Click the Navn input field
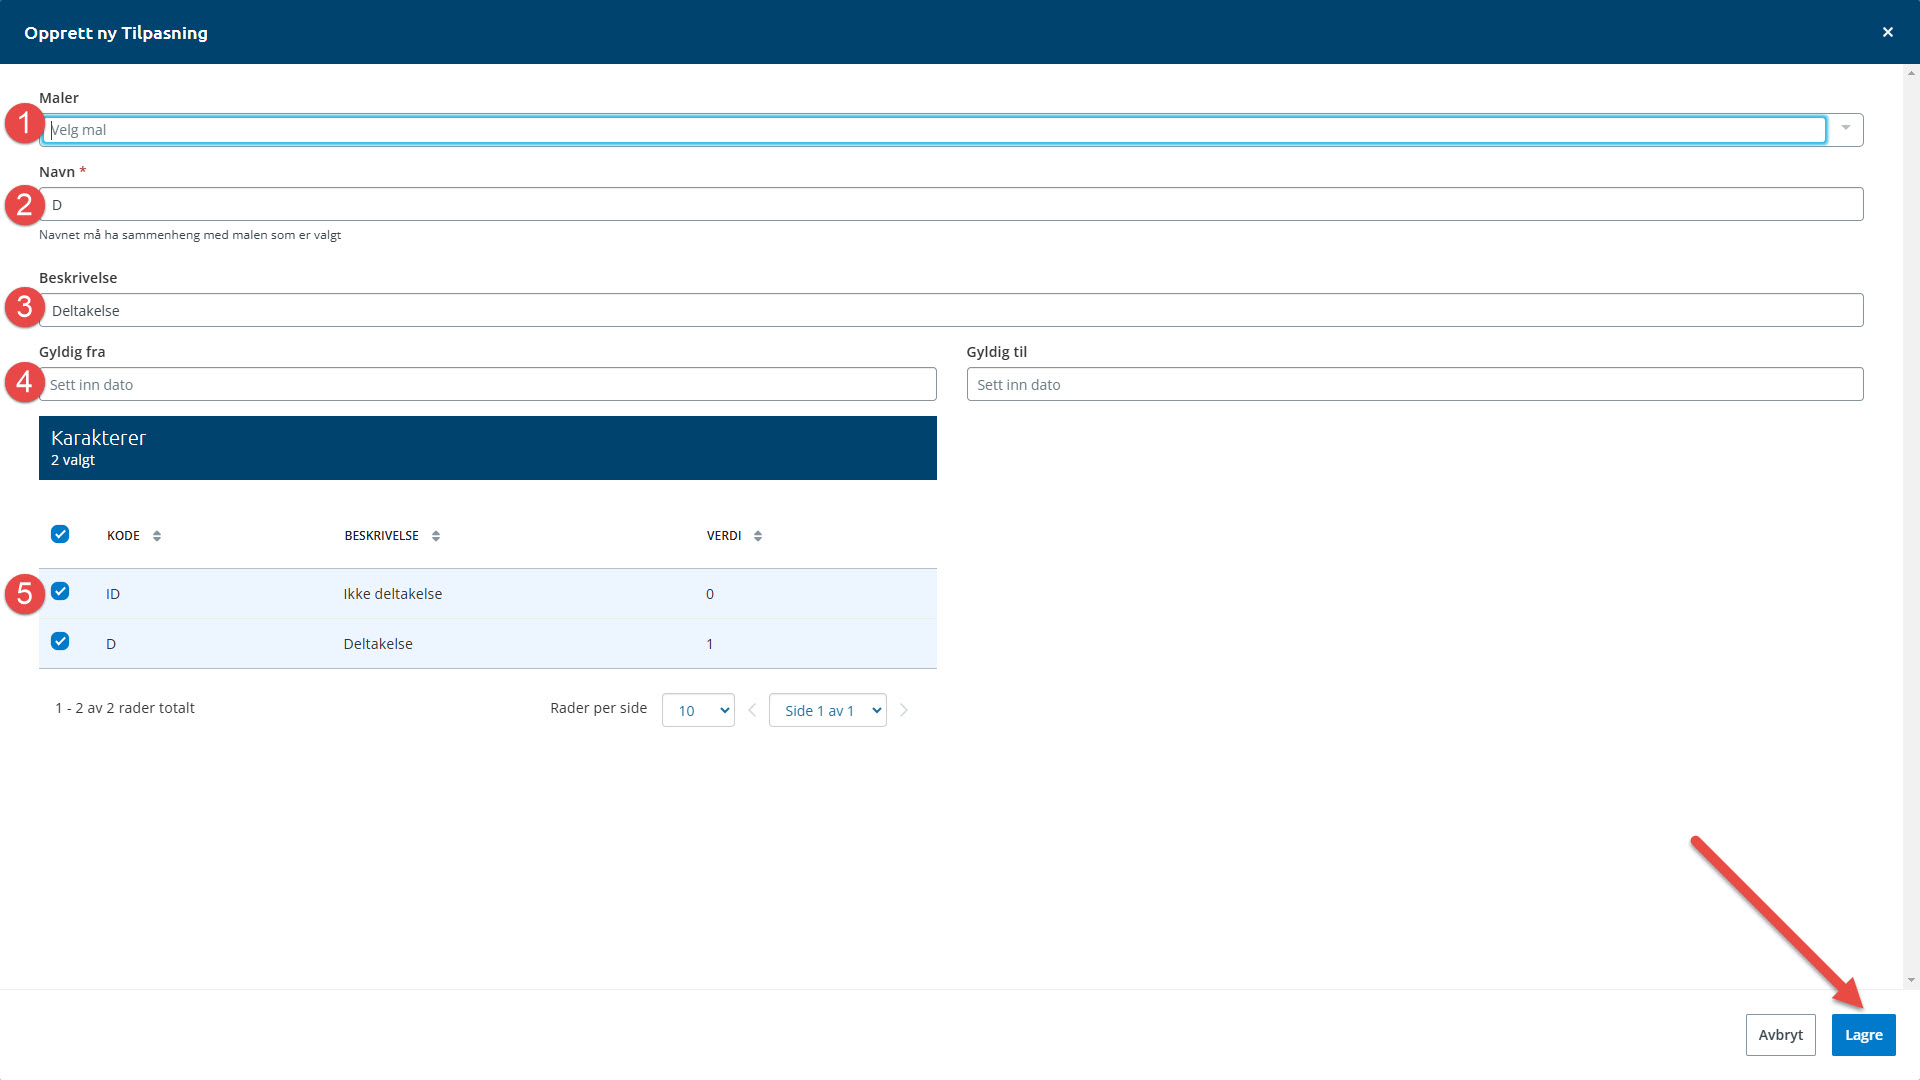1920x1080 pixels. pos(950,204)
